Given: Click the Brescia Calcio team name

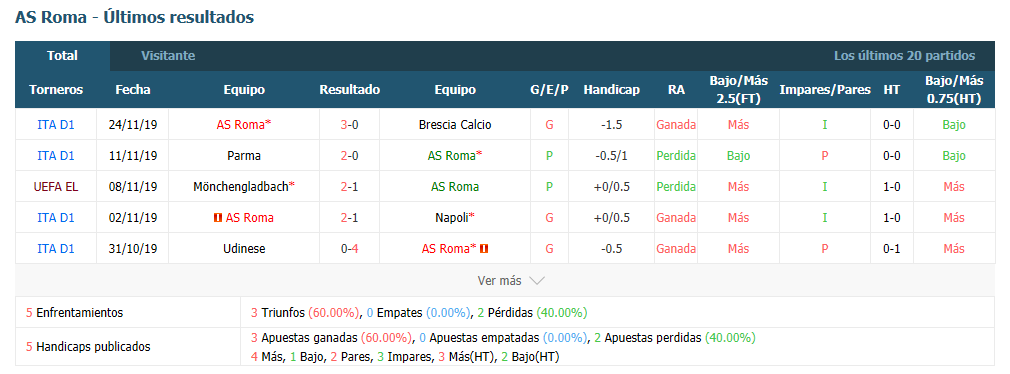Looking at the screenshot, I should click(x=455, y=125).
